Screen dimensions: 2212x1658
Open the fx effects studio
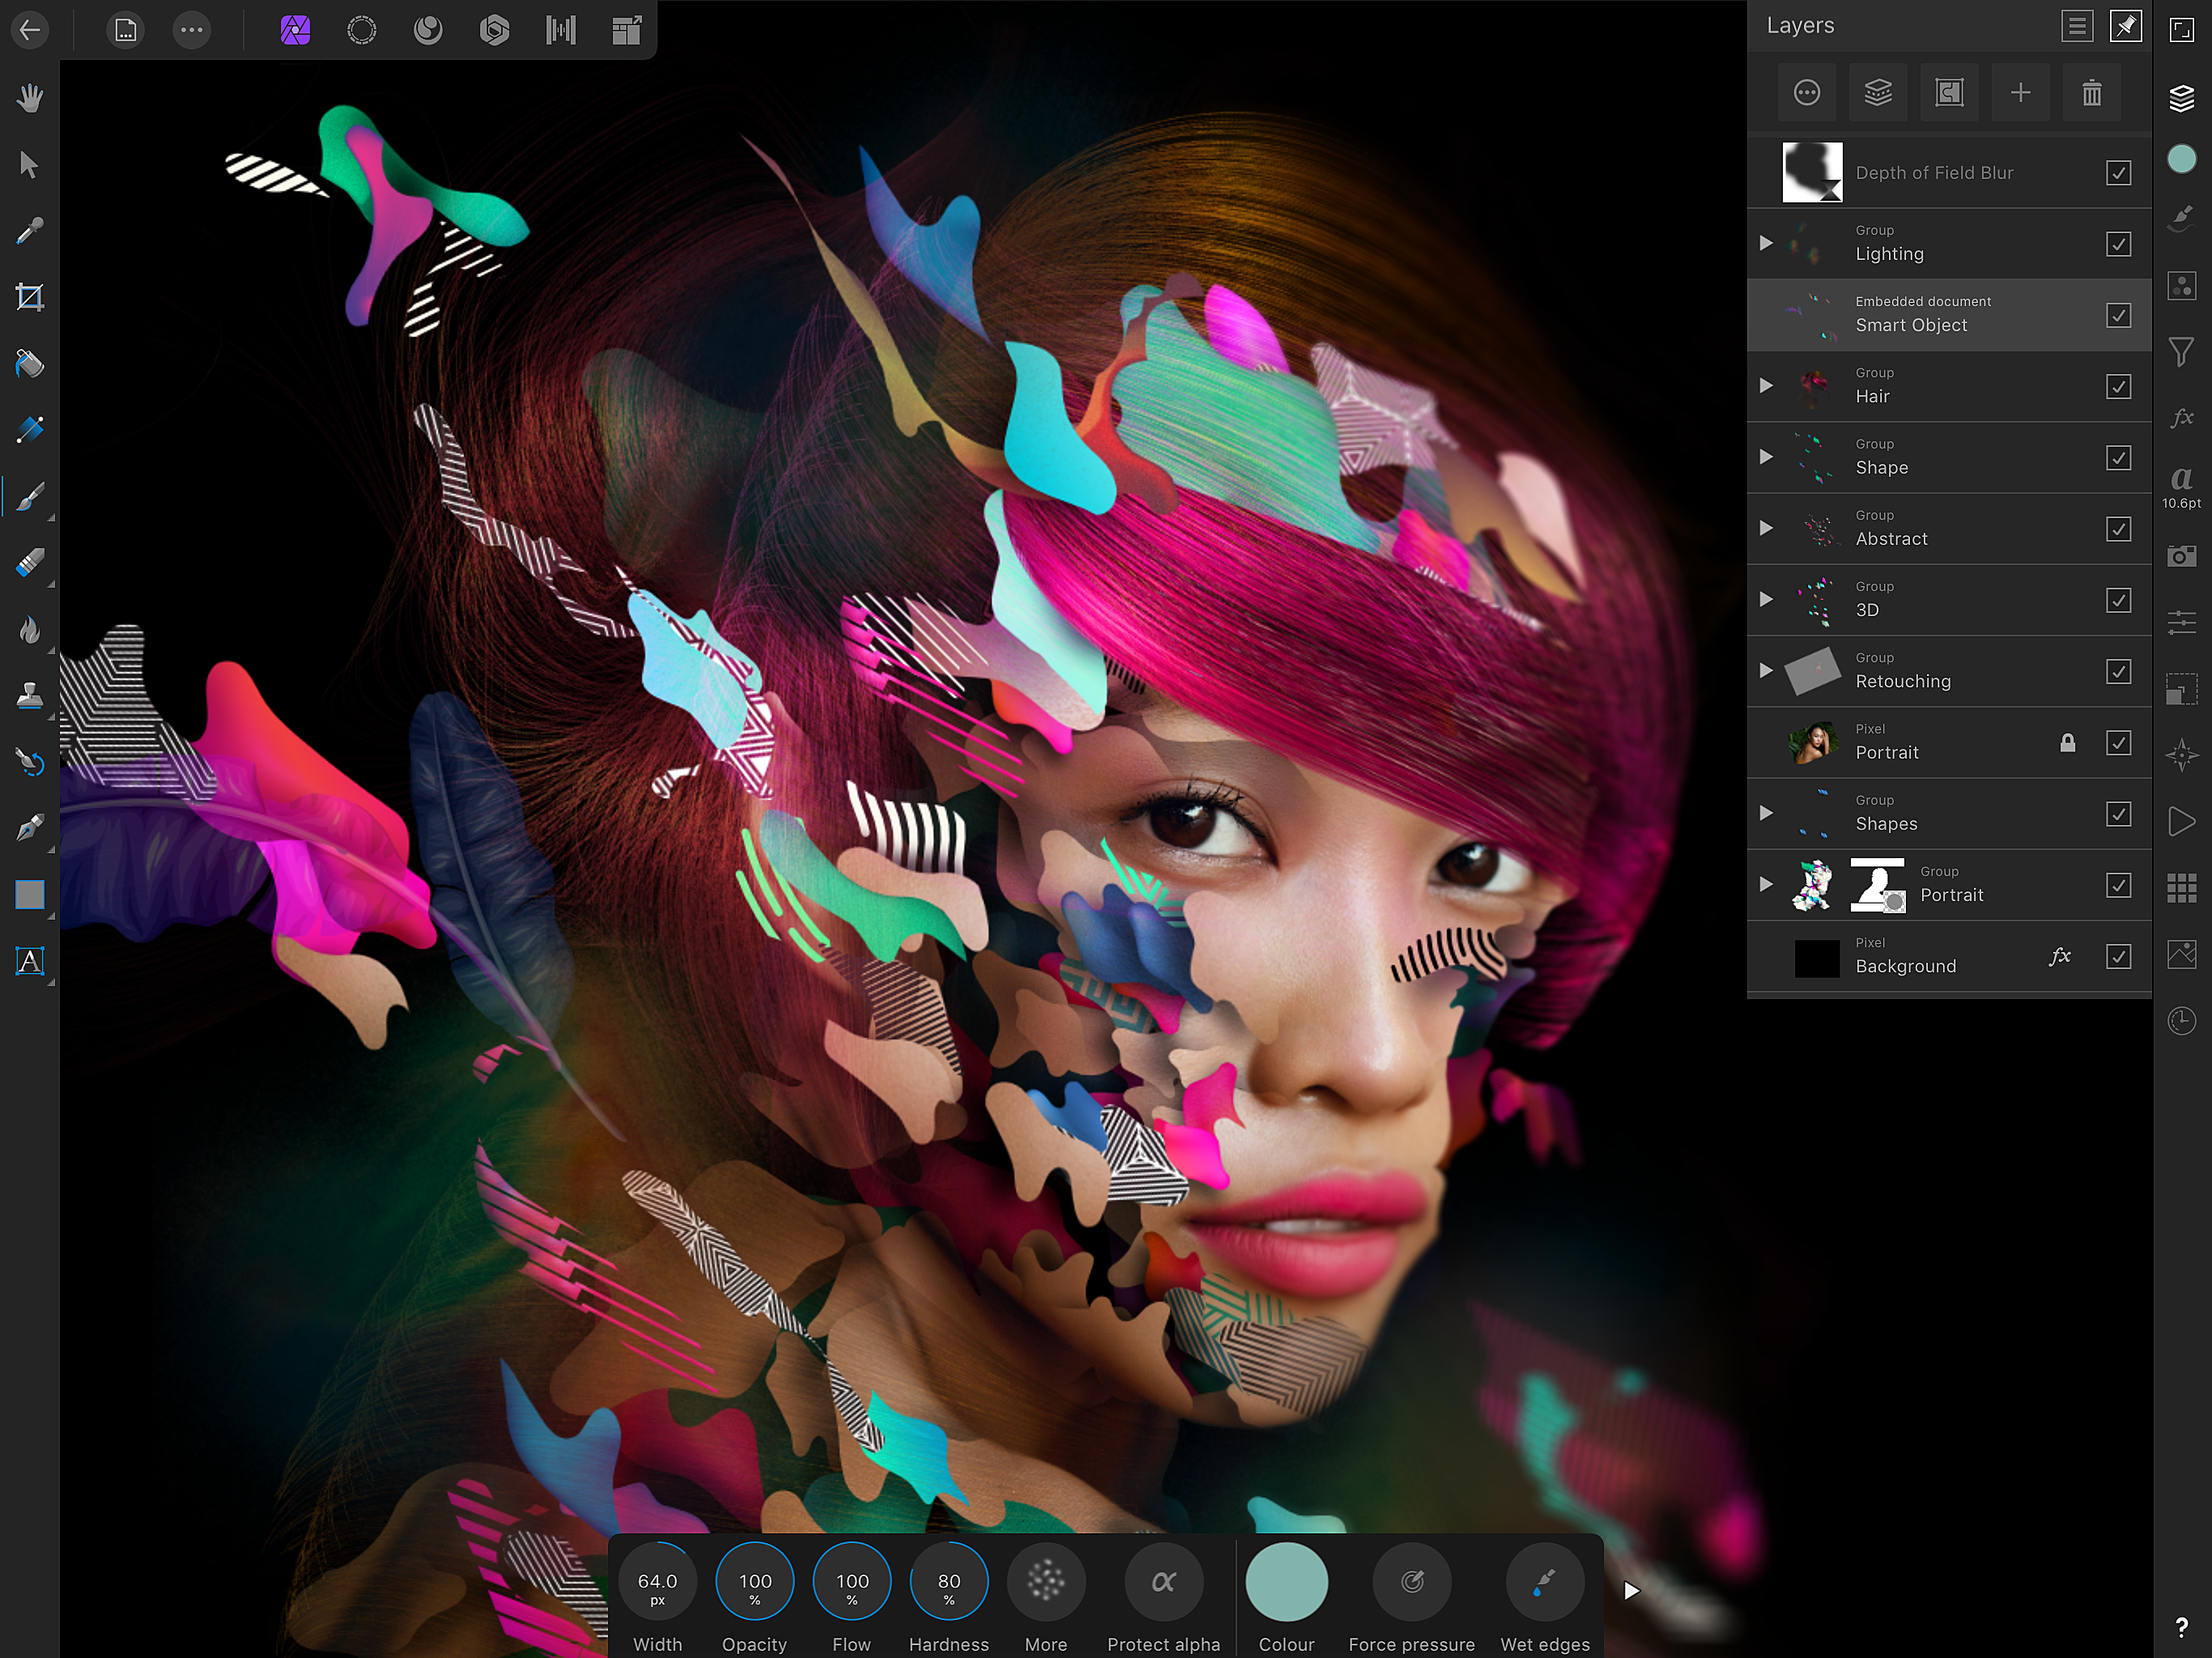2181,418
